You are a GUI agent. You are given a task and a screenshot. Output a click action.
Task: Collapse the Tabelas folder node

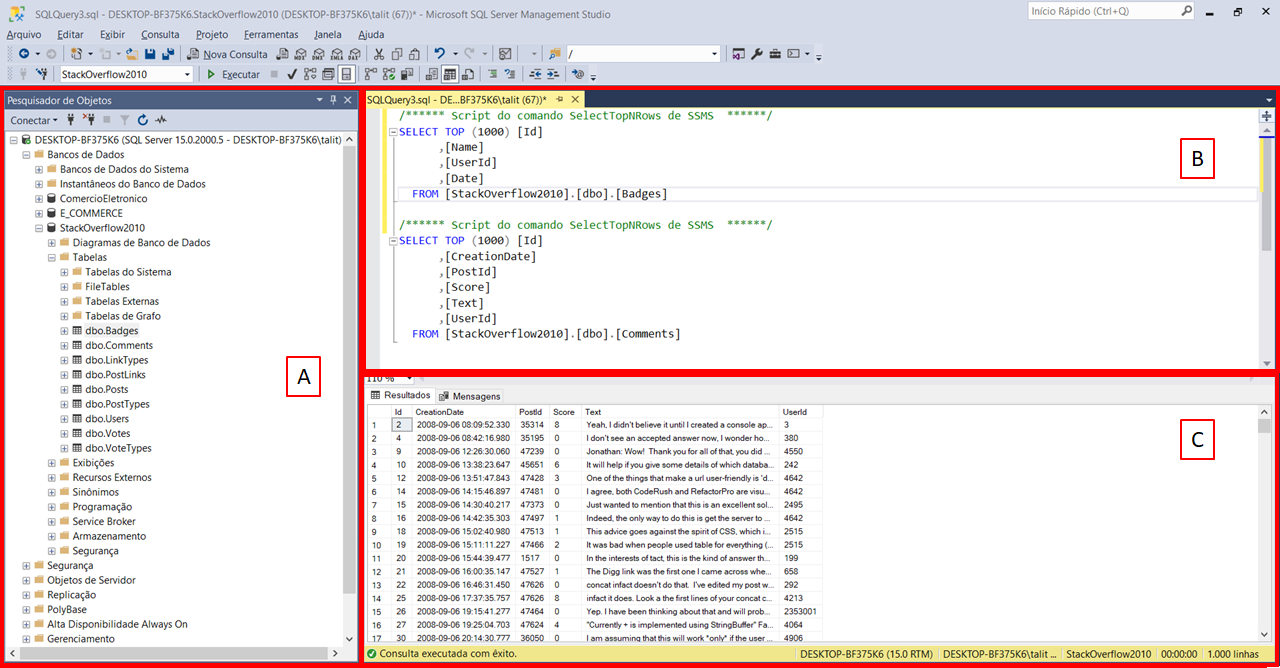[52, 257]
